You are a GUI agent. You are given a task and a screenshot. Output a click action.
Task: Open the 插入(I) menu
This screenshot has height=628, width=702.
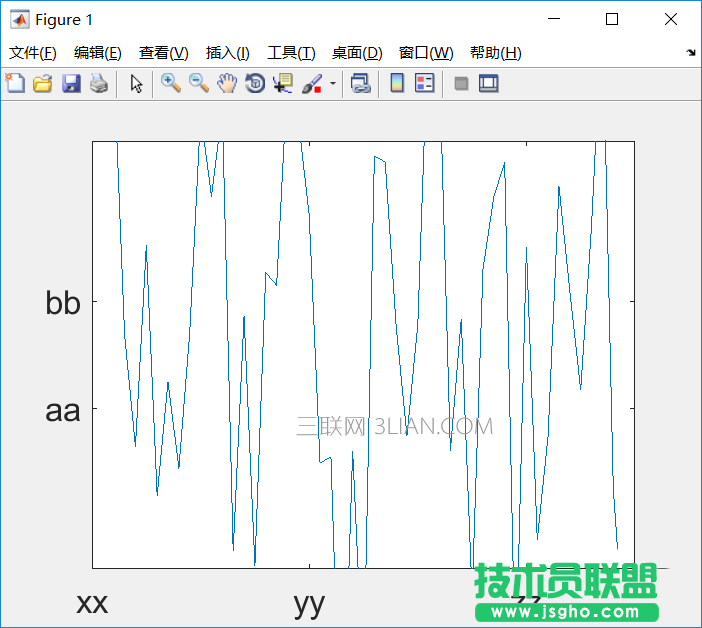coord(227,53)
